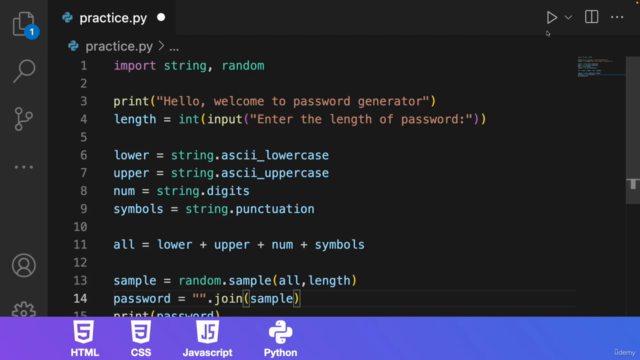This screenshot has height=360, width=640.
Task: Click "all" variable on line 11
Action: pyautogui.click(x=124, y=244)
